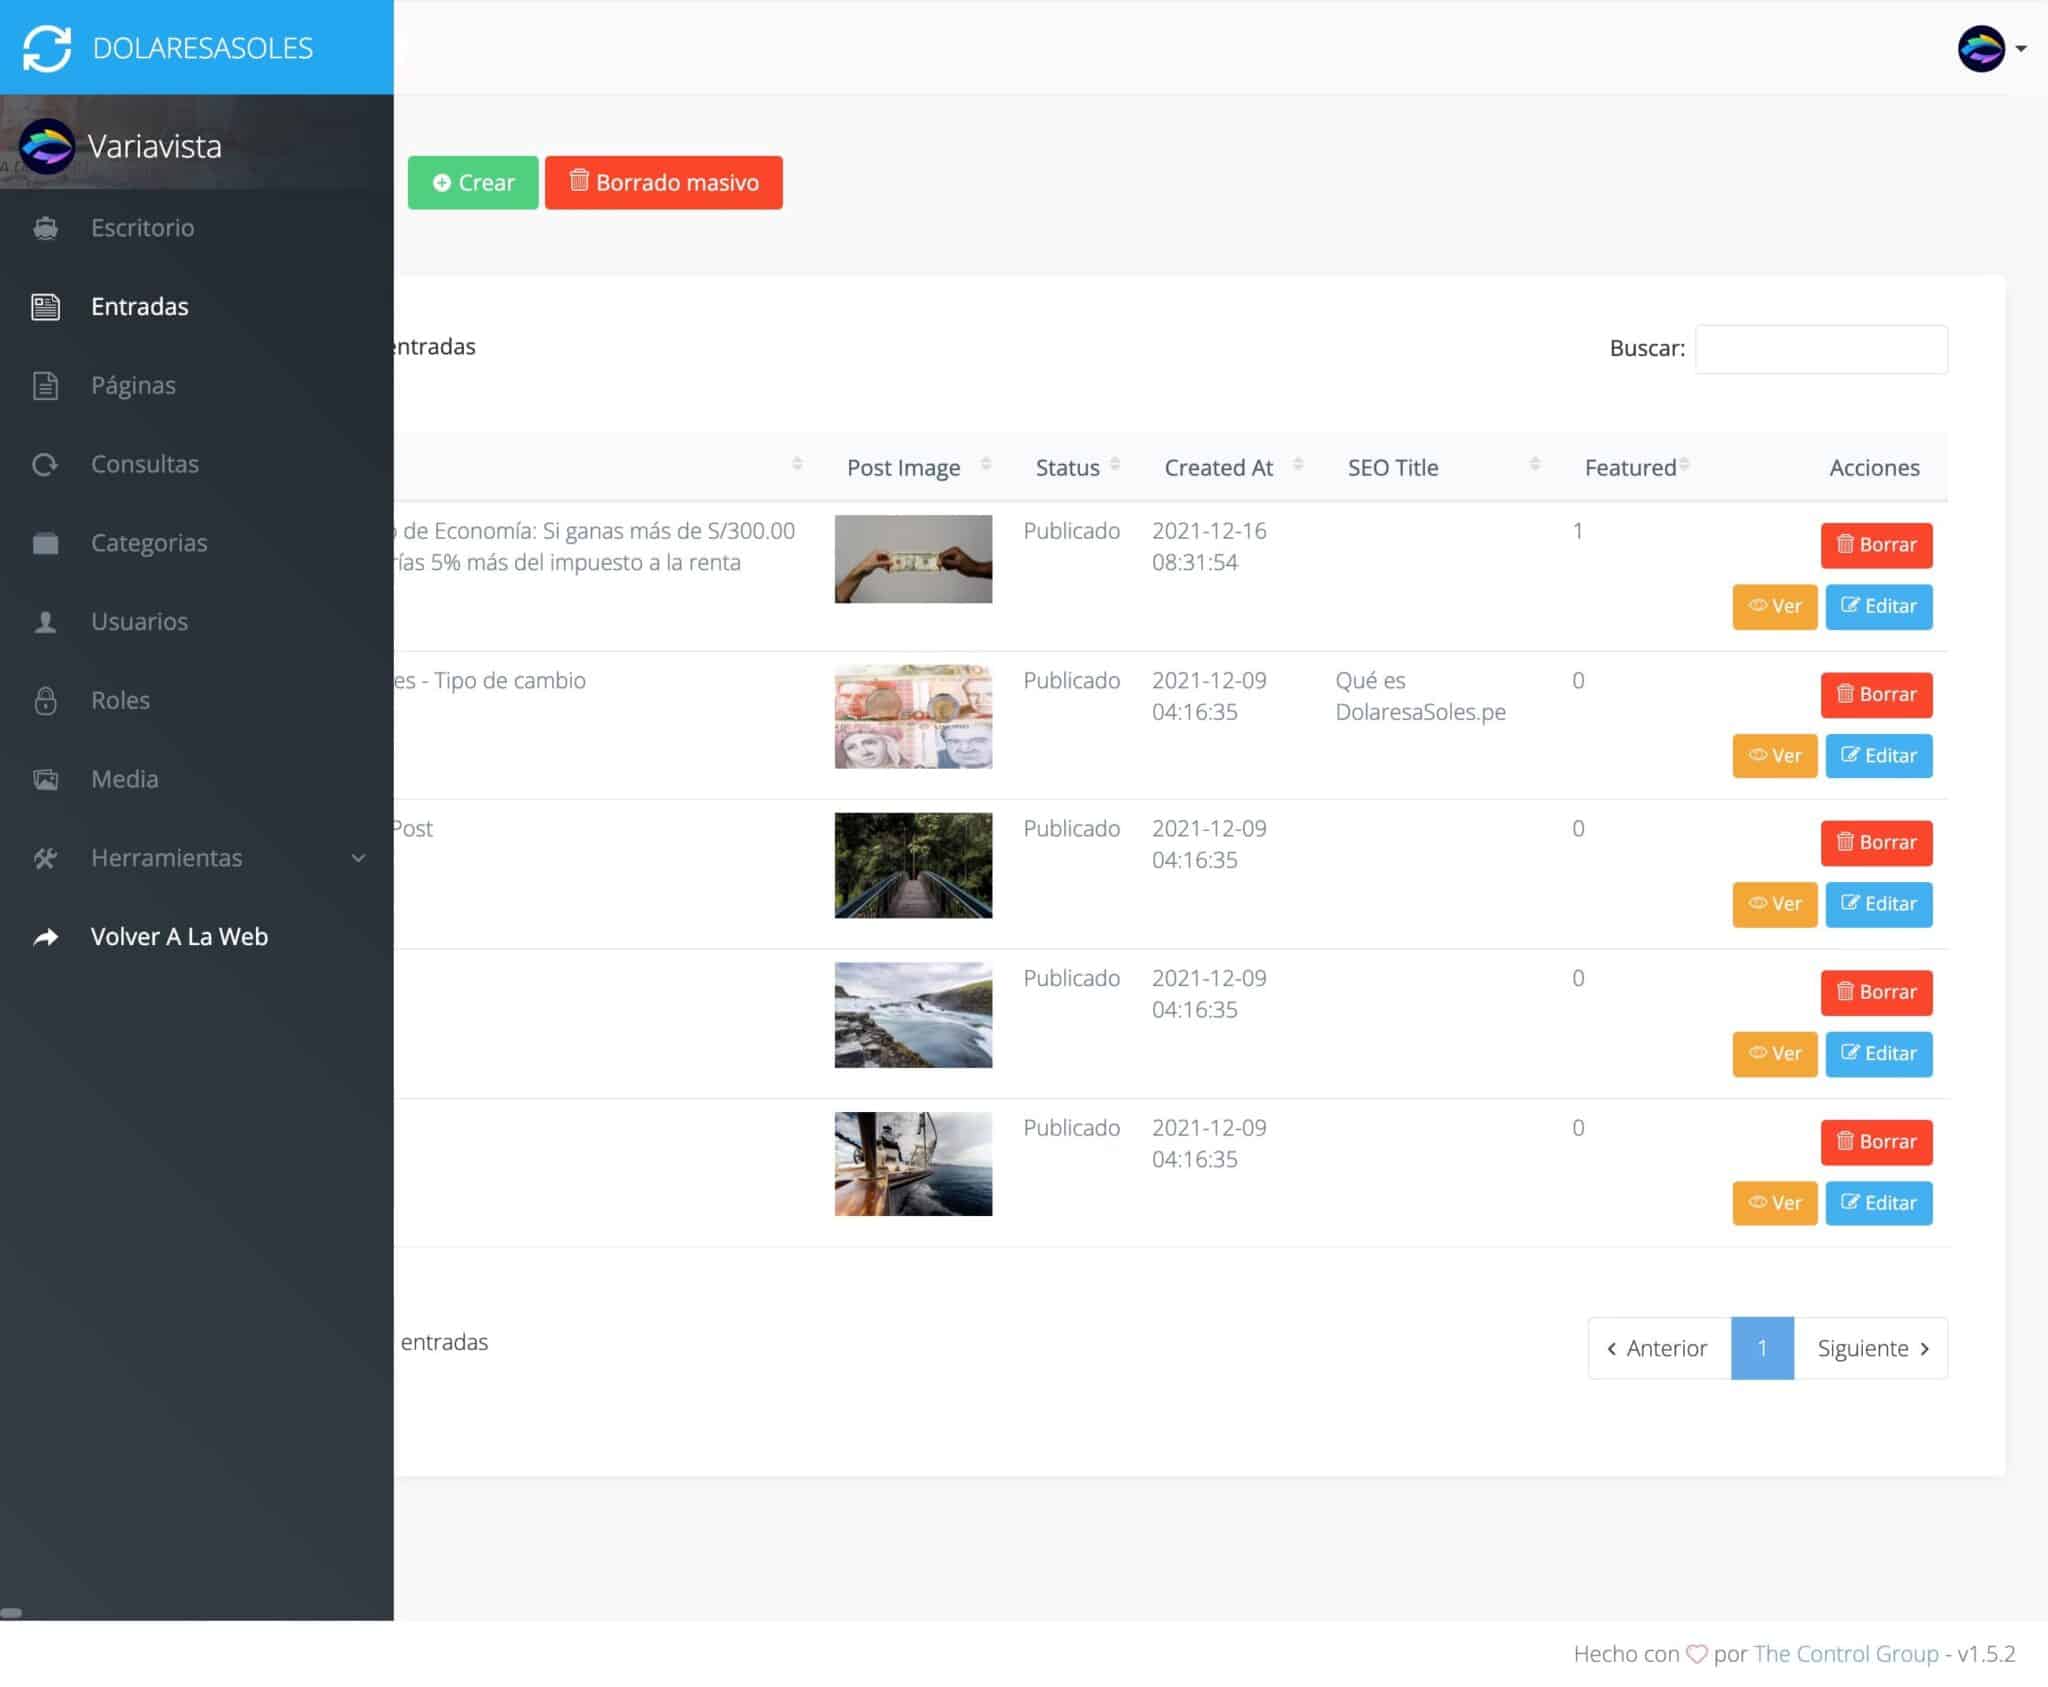The height and width of the screenshot is (1687, 2048).
Task: Click the soles banknotes thumbnail
Action: 913,717
